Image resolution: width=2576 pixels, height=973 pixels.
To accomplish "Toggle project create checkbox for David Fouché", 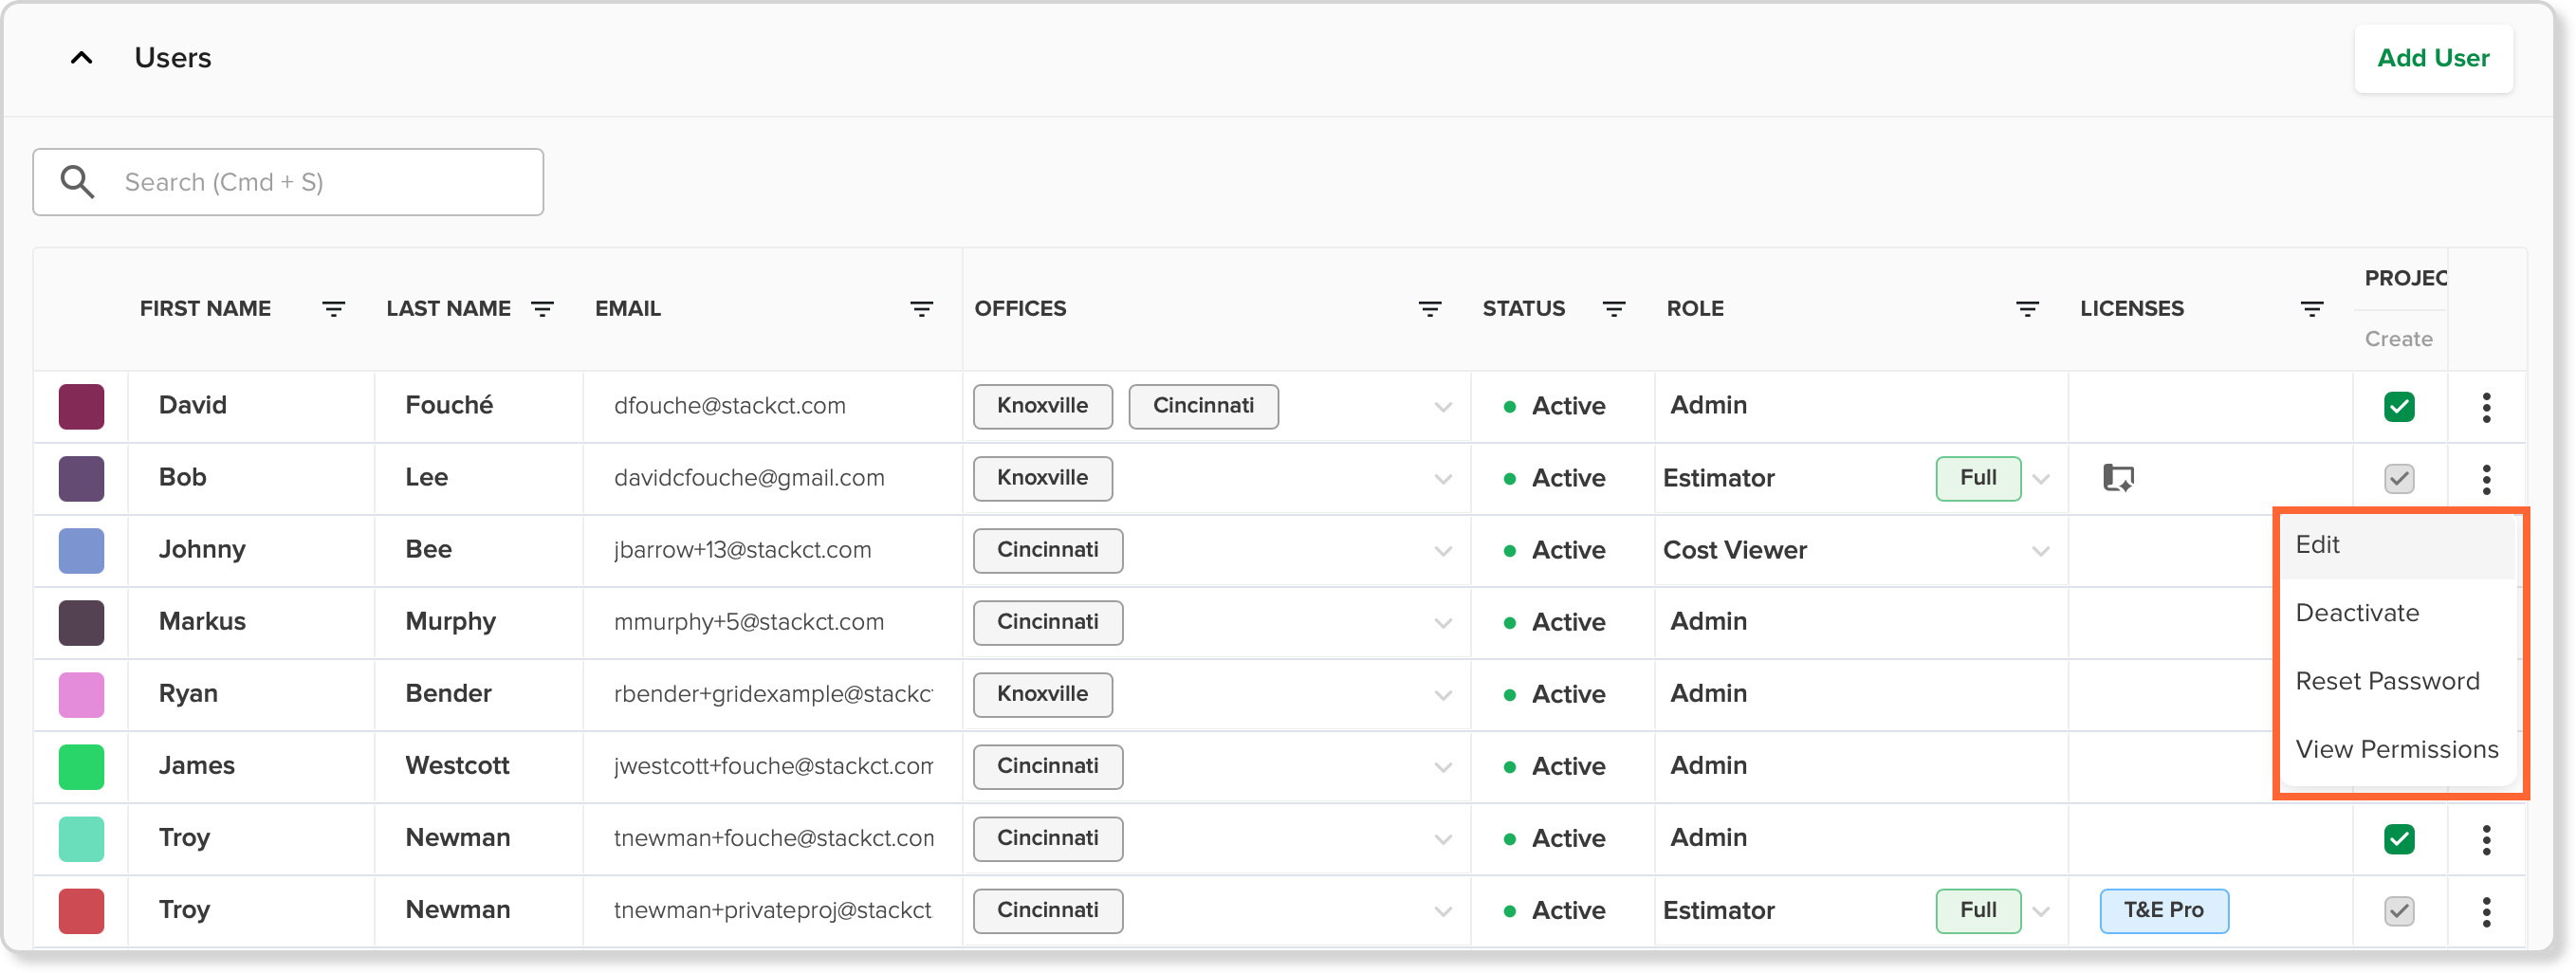I will click(2399, 407).
